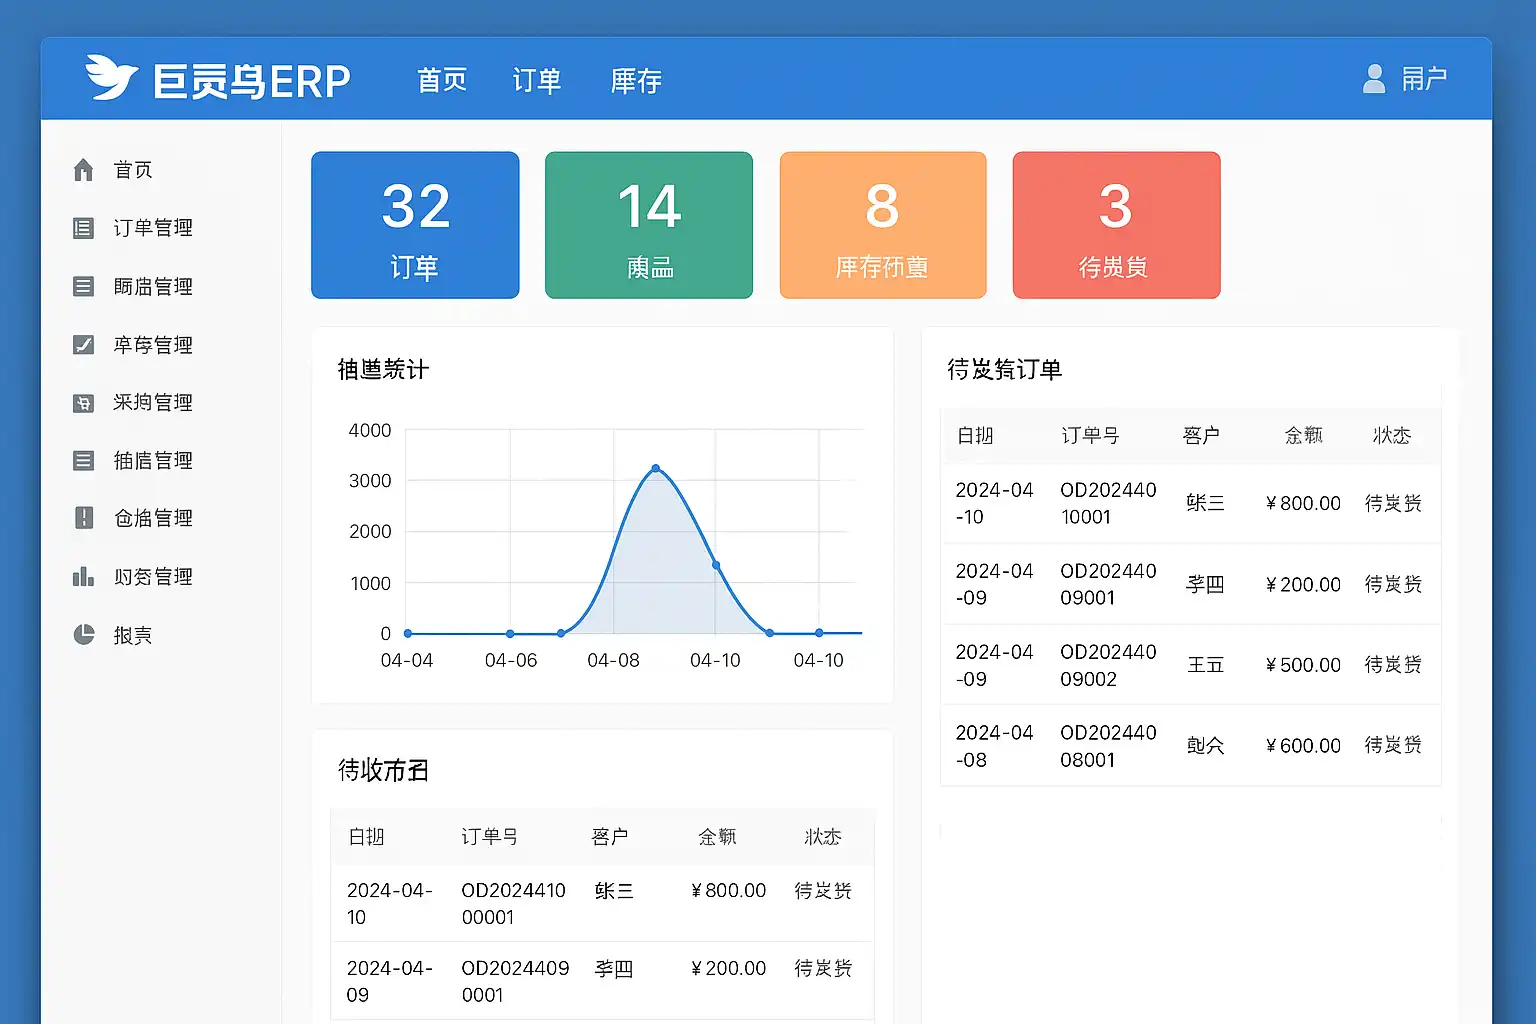Click the orange inventory warning card showing 8

click(883, 225)
